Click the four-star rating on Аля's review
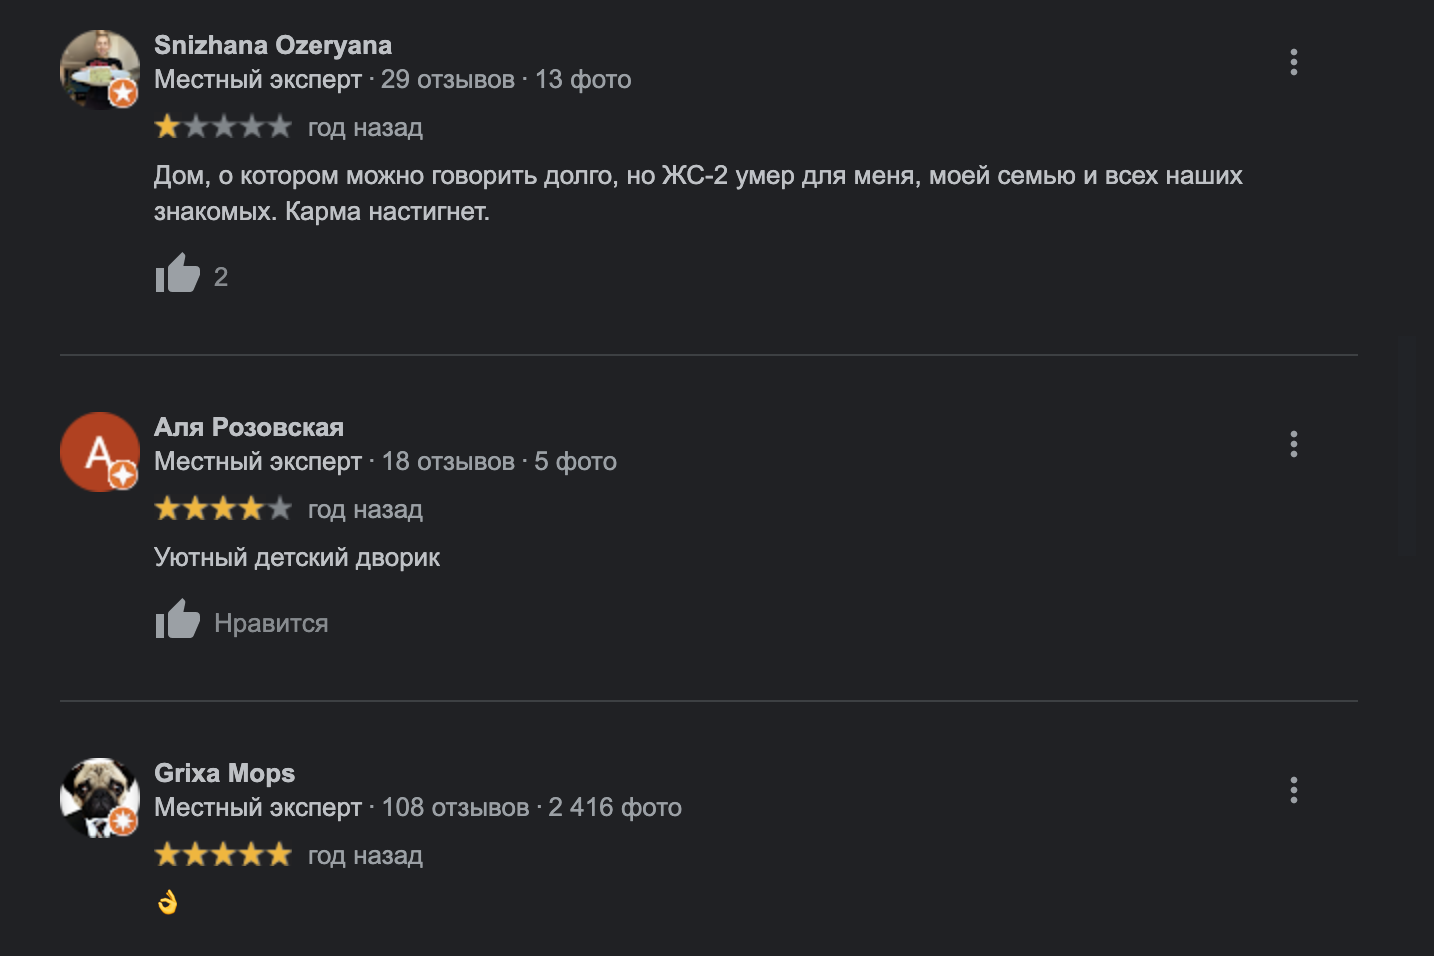The height and width of the screenshot is (956, 1434). click(223, 509)
